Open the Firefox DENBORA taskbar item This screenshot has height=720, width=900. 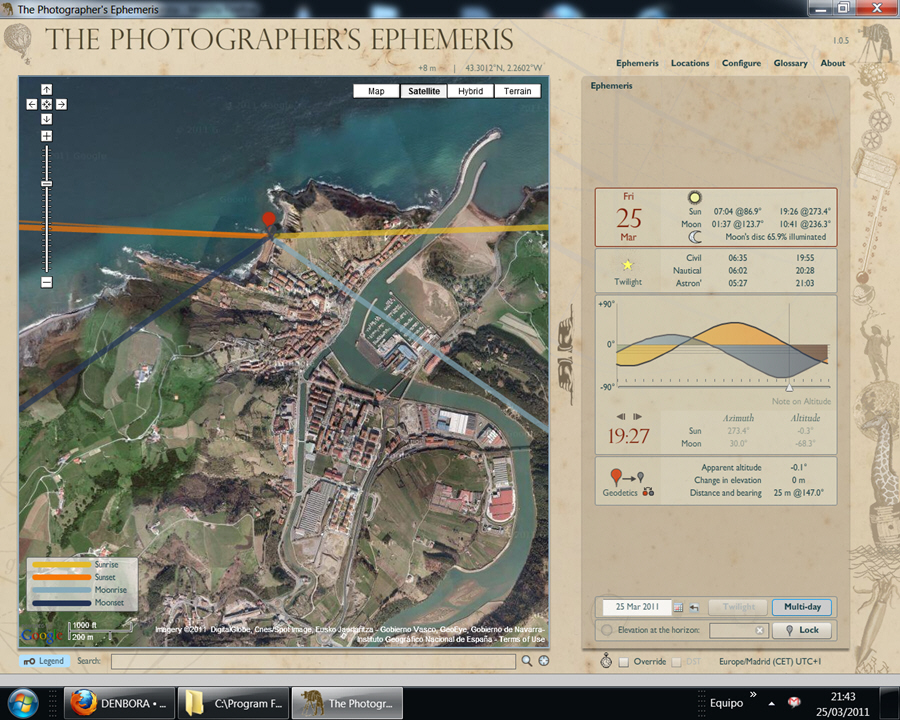[119, 703]
